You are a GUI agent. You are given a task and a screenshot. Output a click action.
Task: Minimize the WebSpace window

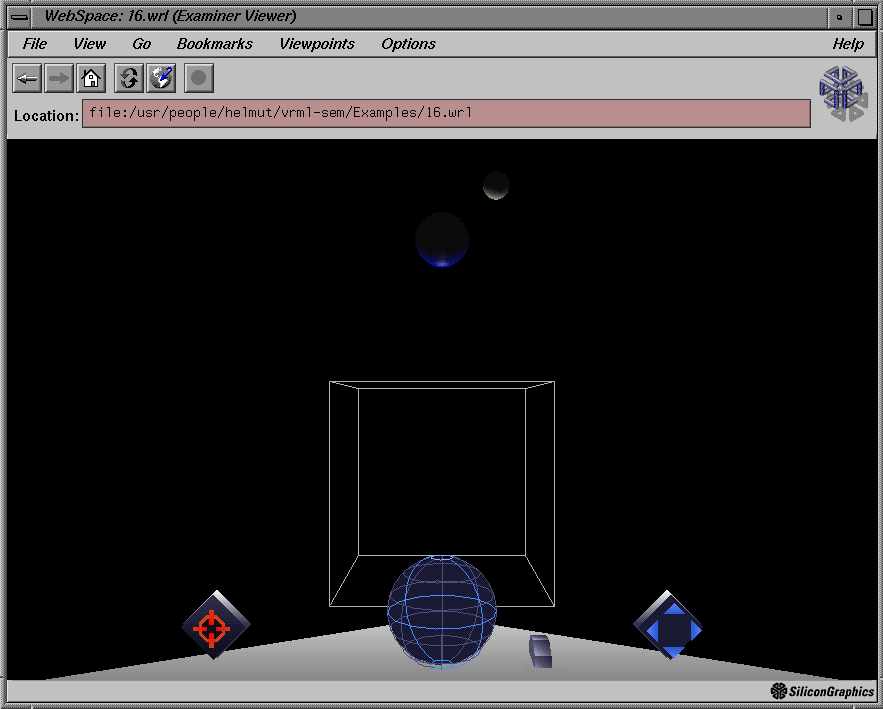[839, 17]
